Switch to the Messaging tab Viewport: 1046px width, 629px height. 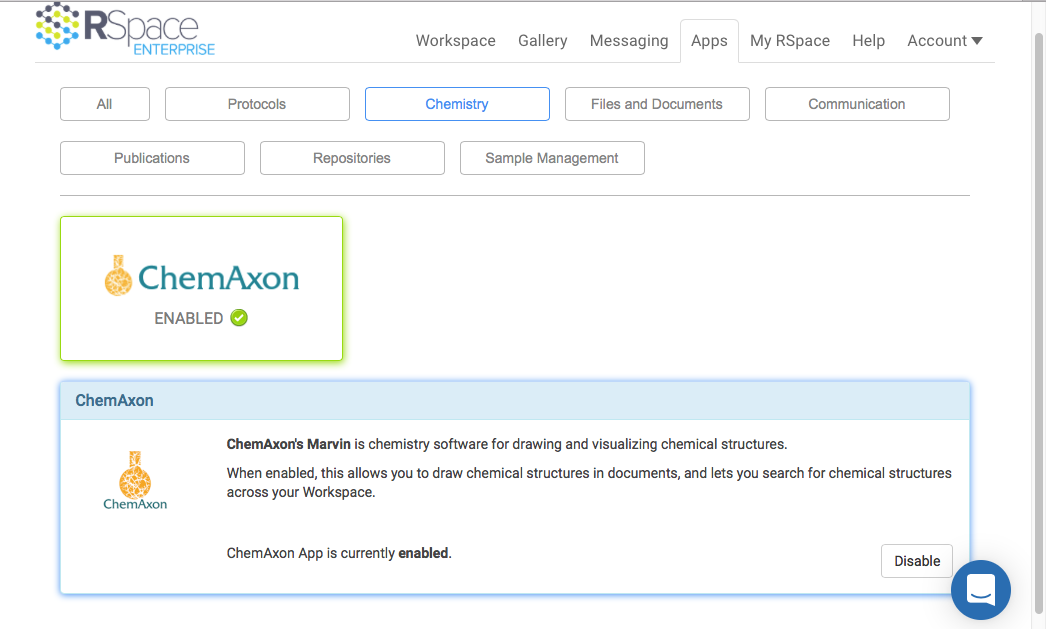pyautogui.click(x=628, y=41)
